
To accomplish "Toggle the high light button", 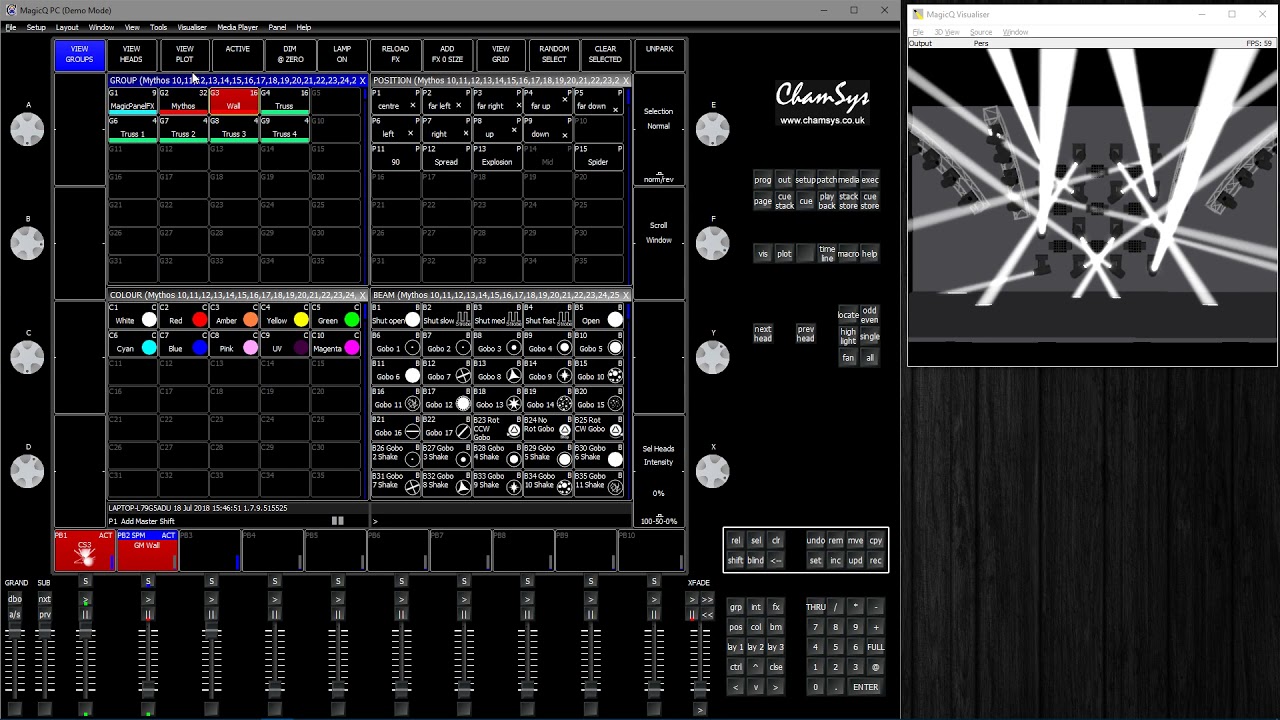I will (x=848, y=336).
